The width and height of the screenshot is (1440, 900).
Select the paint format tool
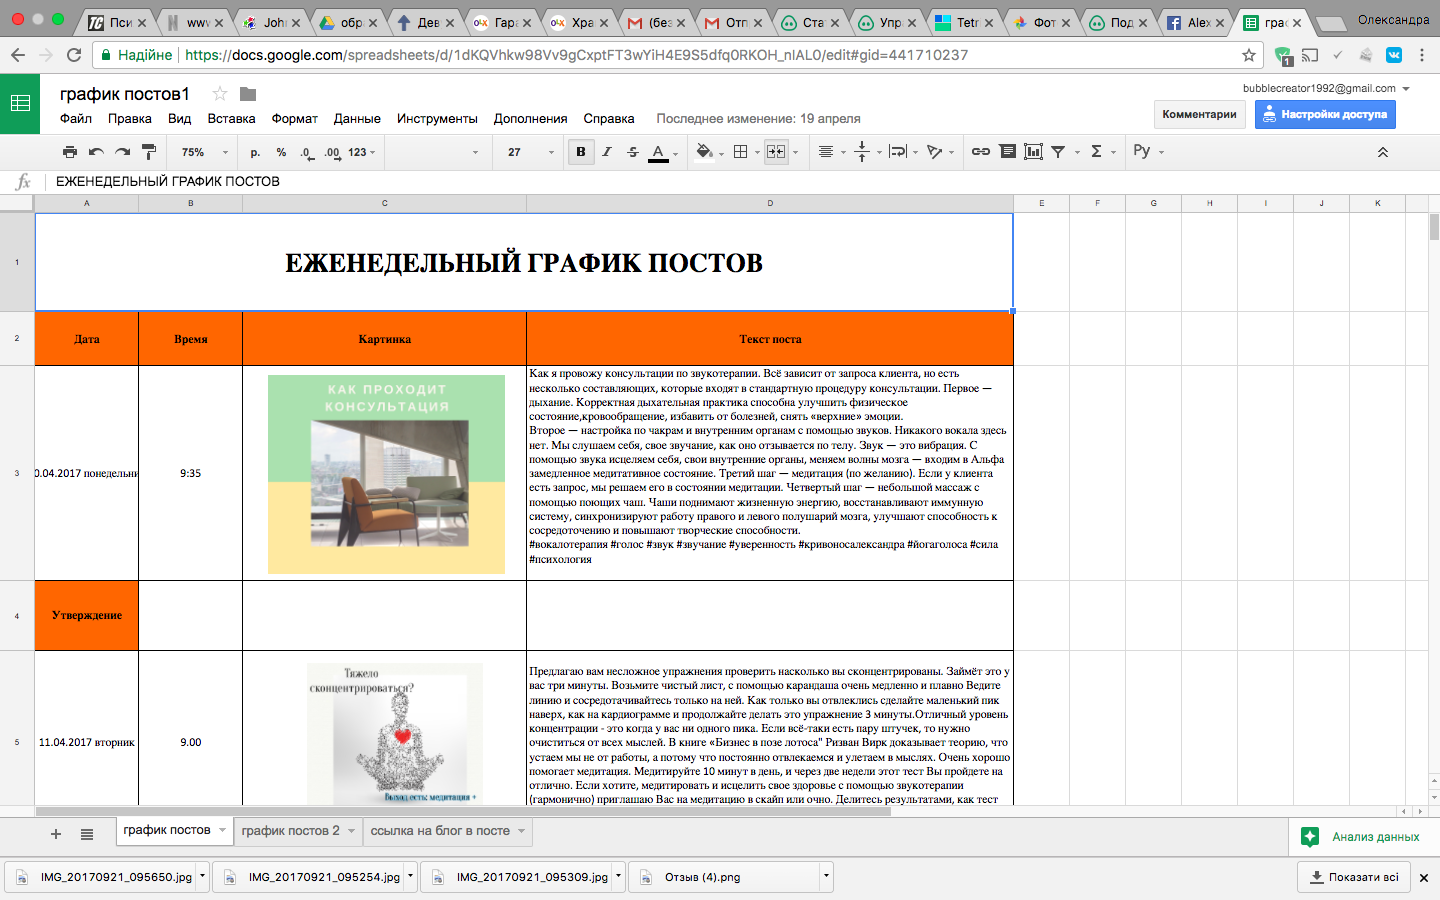(x=149, y=152)
